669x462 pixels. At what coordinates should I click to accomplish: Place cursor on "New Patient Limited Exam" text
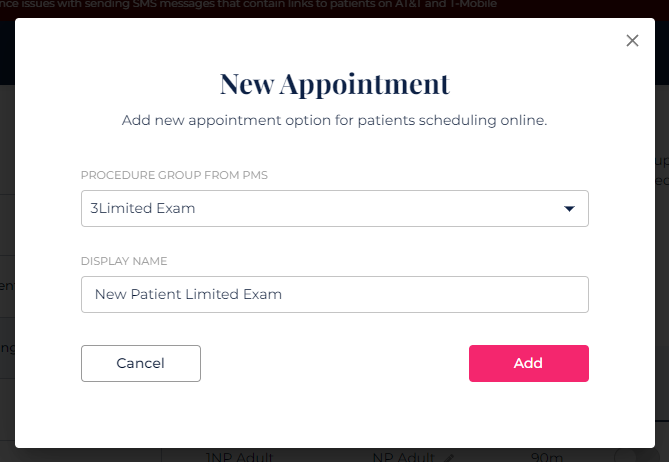coord(188,295)
